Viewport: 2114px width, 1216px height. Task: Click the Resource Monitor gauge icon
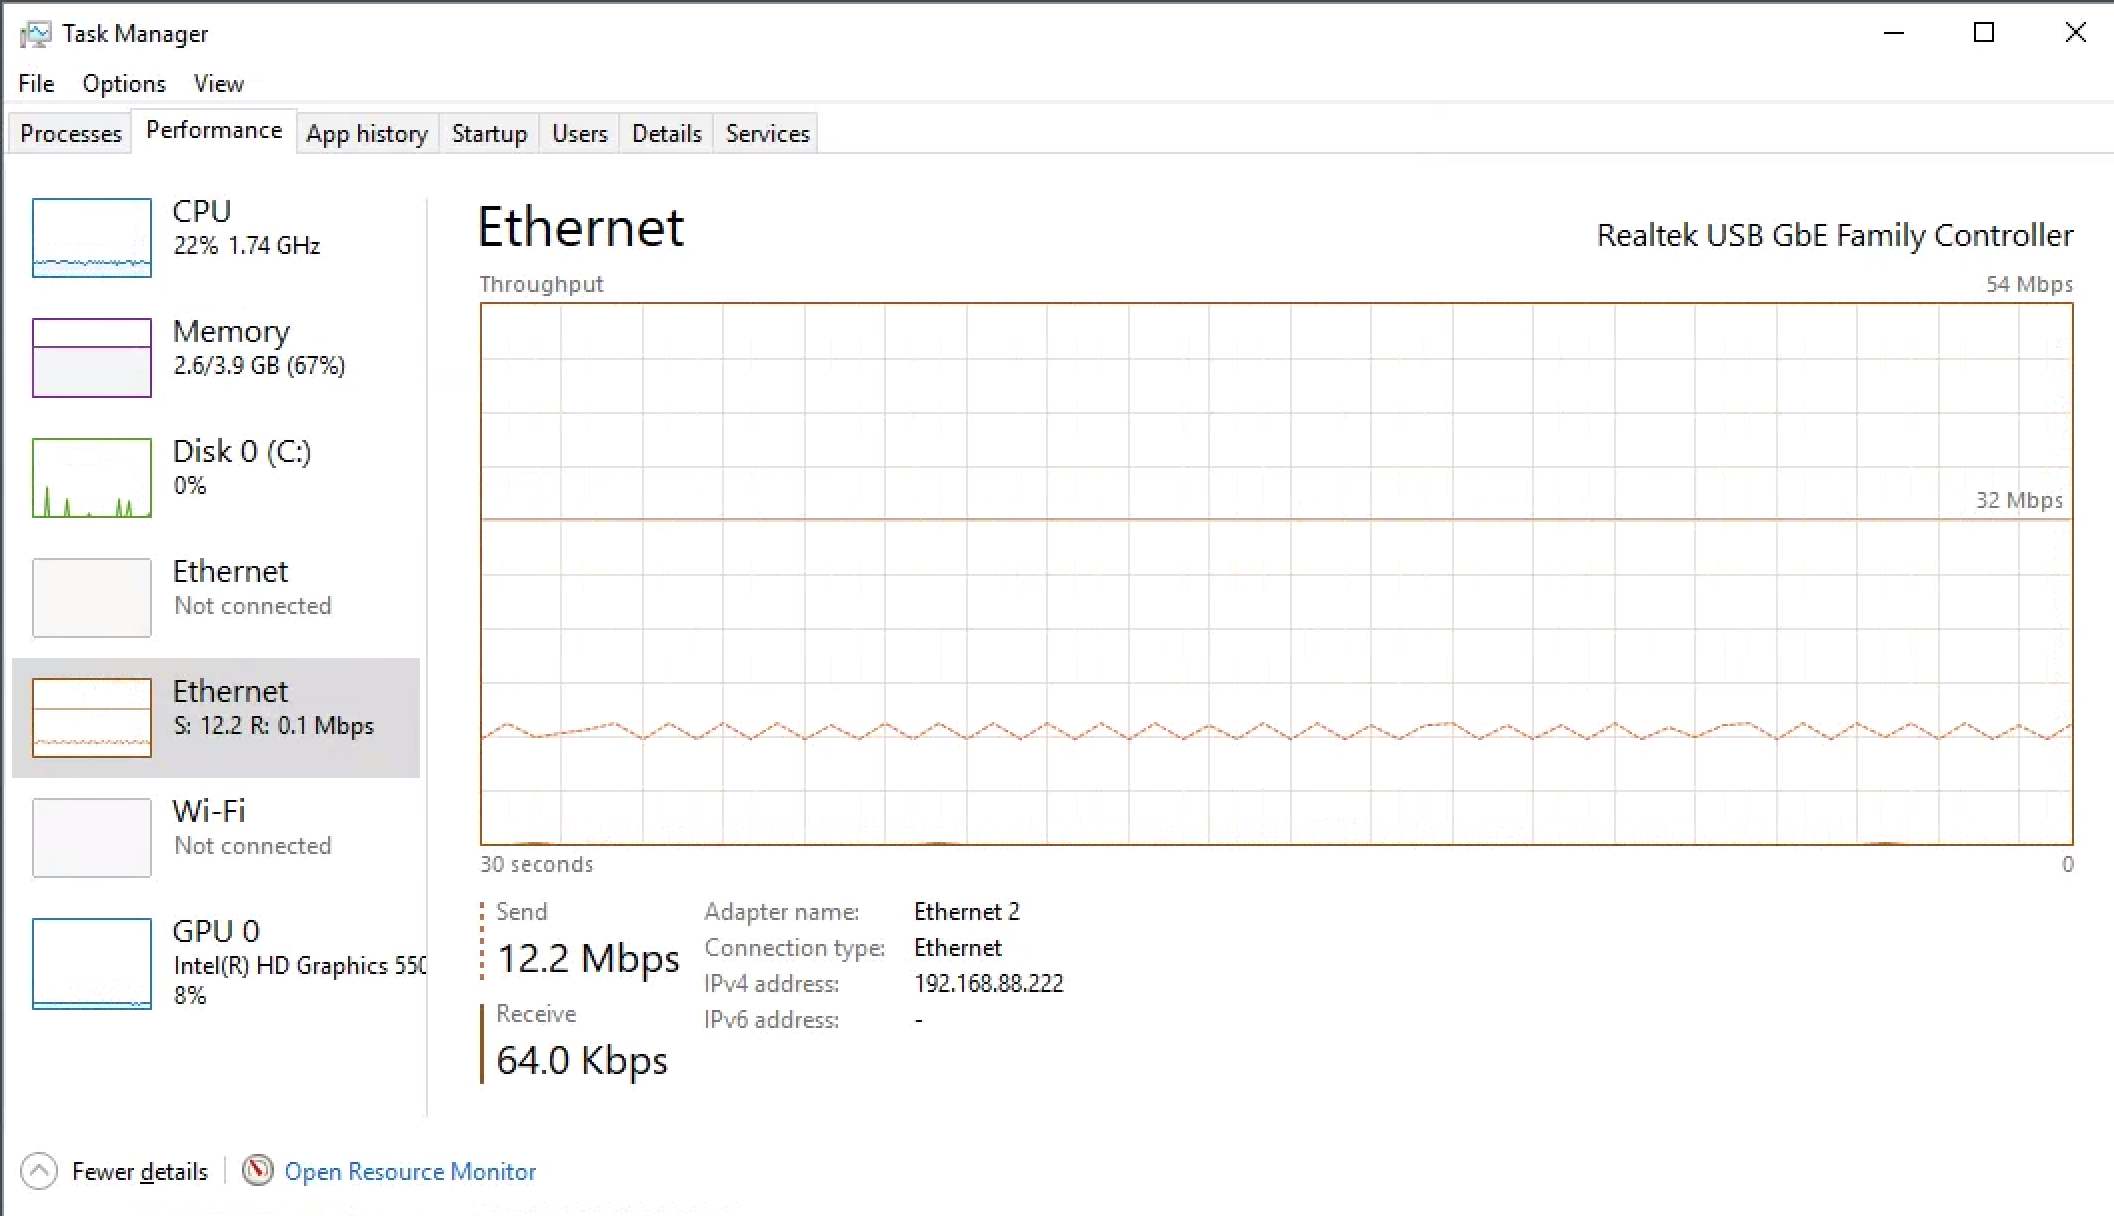[258, 1170]
